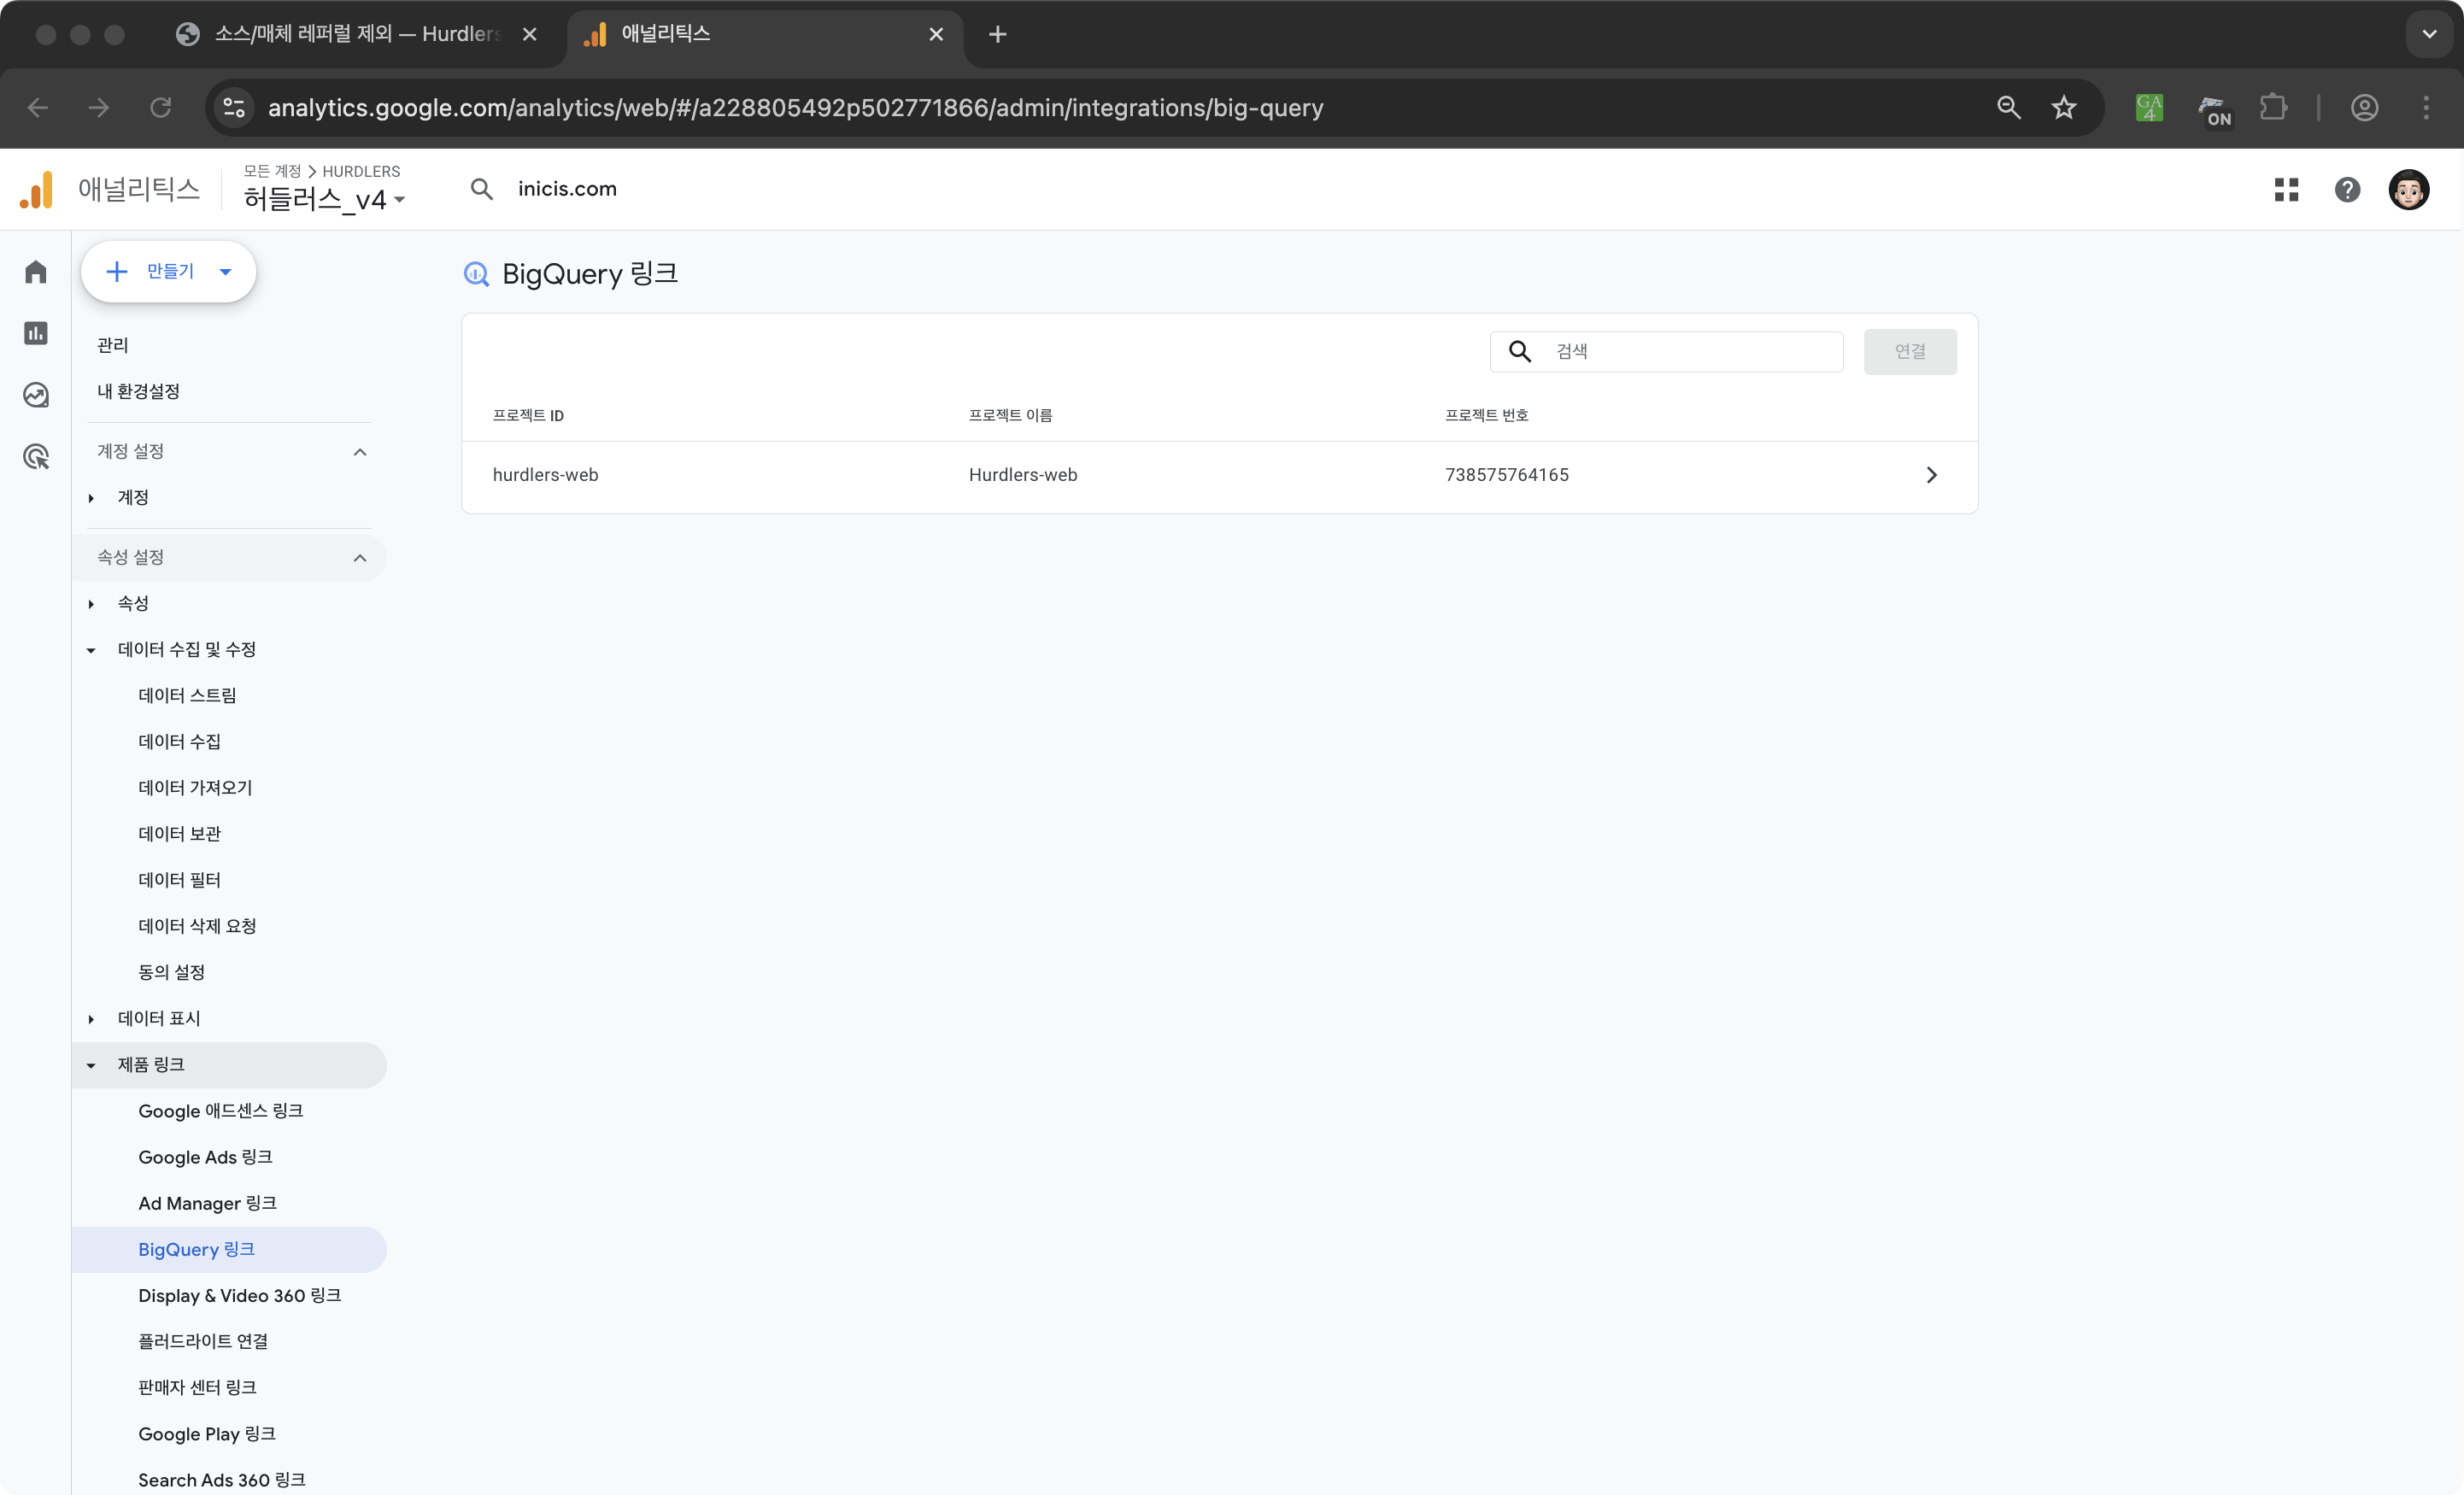This screenshot has height=1495, width=2464.
Task: Open Google 애드센스 링크
Action: coord(220,1111)
